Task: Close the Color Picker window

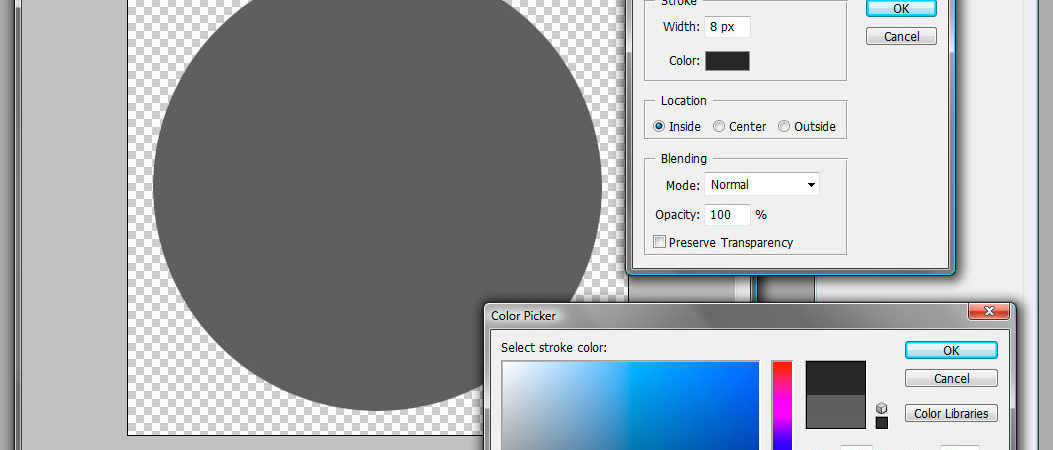Action: [x=989, y=312]
